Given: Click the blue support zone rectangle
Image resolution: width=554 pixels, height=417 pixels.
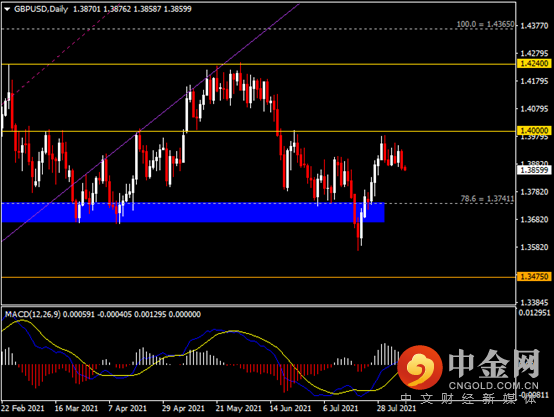Looking at the screenshot, I should (x=193, y=212).
